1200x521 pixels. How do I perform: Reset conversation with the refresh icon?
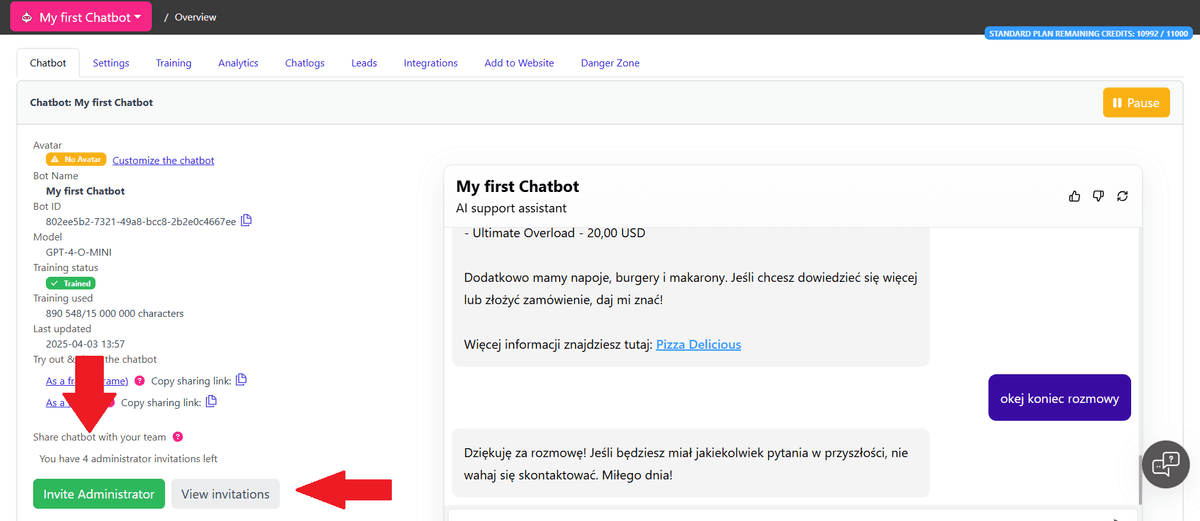1122,196
